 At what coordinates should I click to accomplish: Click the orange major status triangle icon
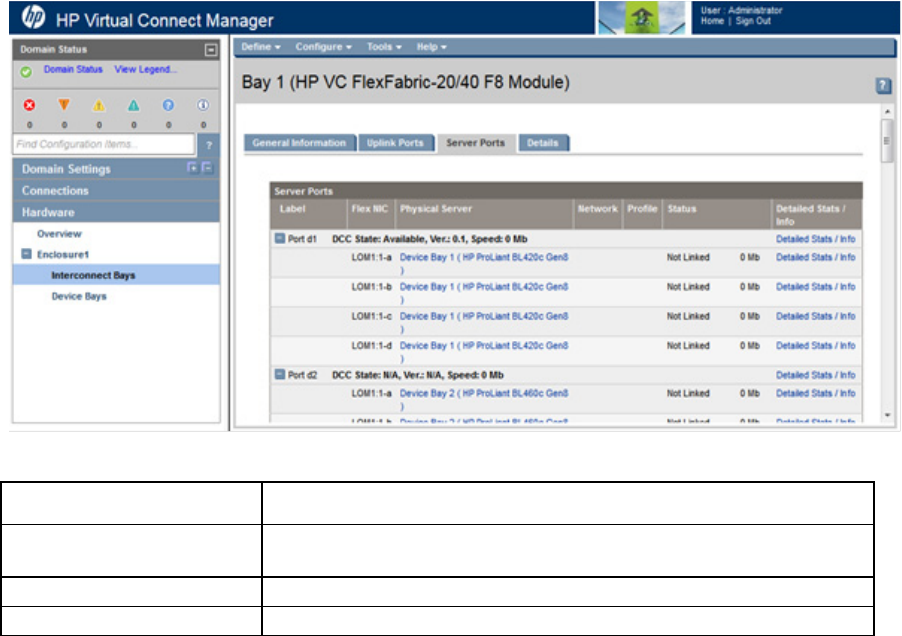tap(64, 105)
